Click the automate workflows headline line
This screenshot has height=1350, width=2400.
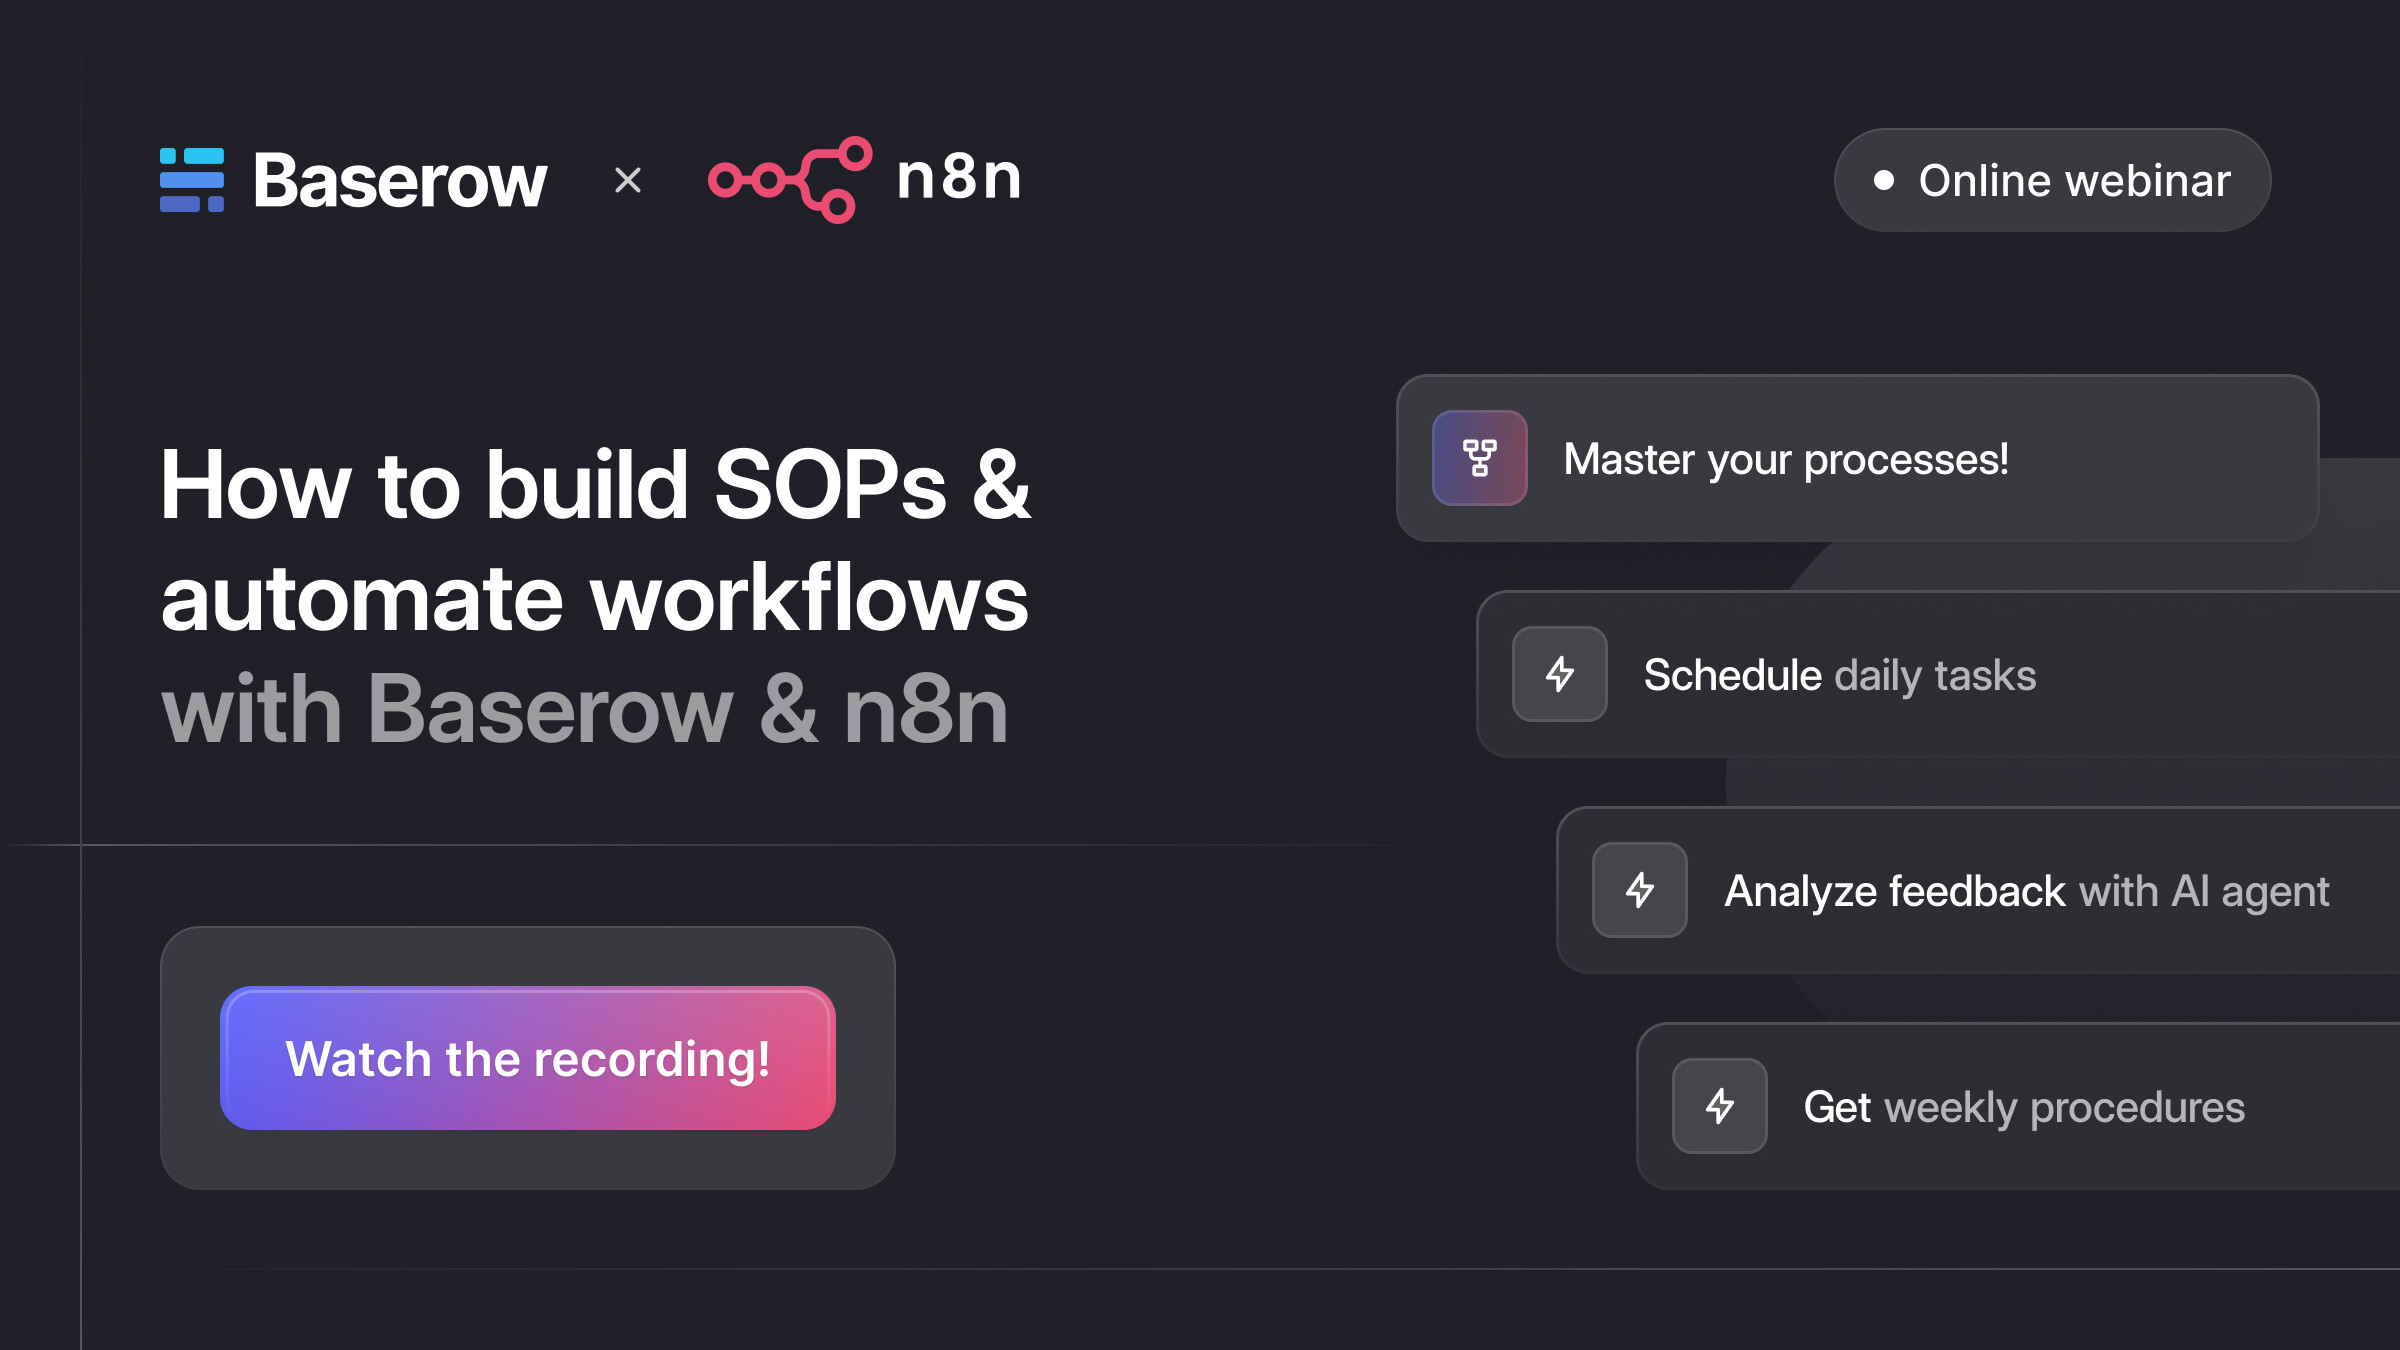tap(595, 598)
